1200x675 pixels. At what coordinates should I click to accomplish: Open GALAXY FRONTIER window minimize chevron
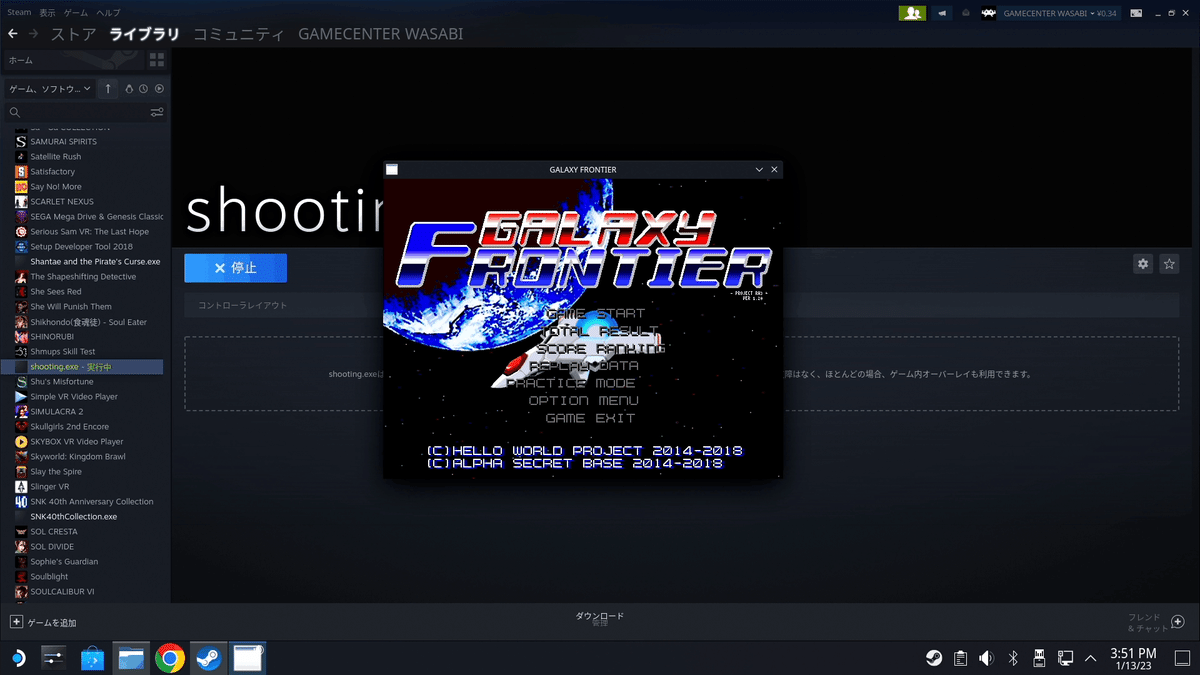(x=759, y=169)
